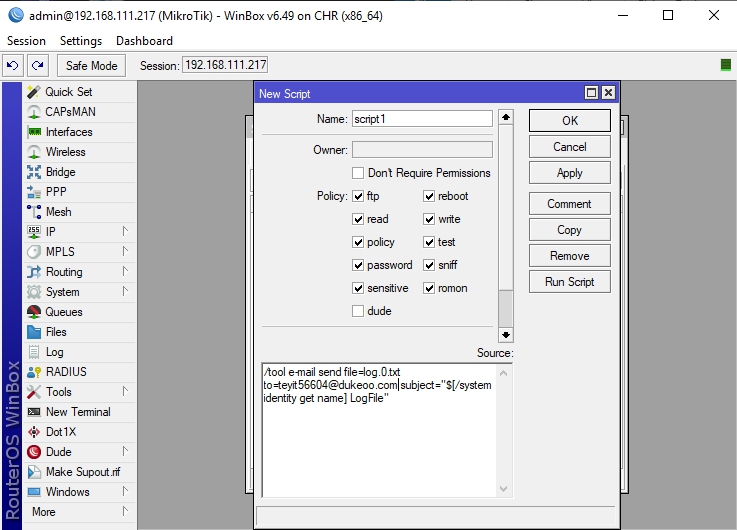
Task: Click the MPLS icon
Action: click(x=34, y=252)
